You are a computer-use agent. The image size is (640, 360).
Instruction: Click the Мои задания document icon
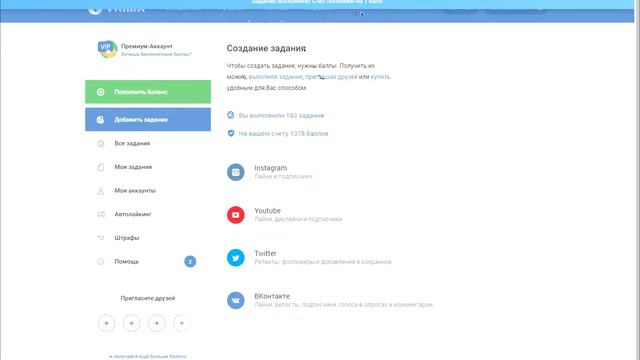pyautogui.click(x=100, y=167)
